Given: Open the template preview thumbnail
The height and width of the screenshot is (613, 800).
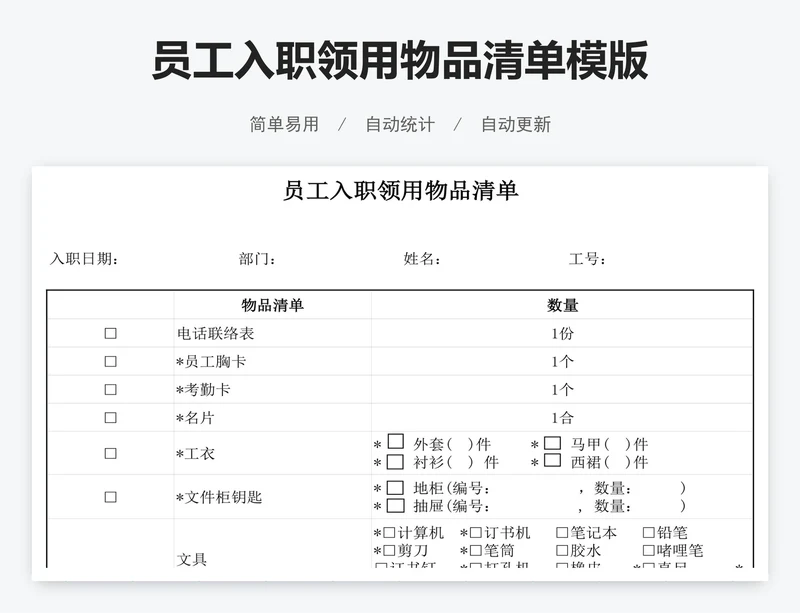Looking at the screenshot, I should (x=400, y=373).
